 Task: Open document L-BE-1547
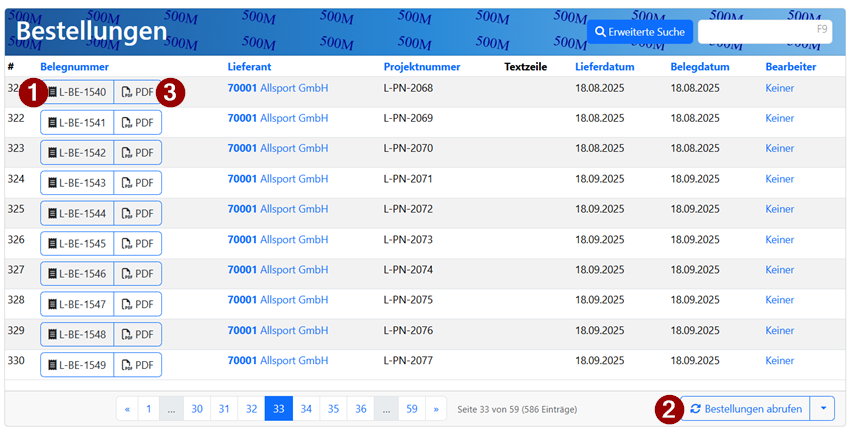point(77,304)
